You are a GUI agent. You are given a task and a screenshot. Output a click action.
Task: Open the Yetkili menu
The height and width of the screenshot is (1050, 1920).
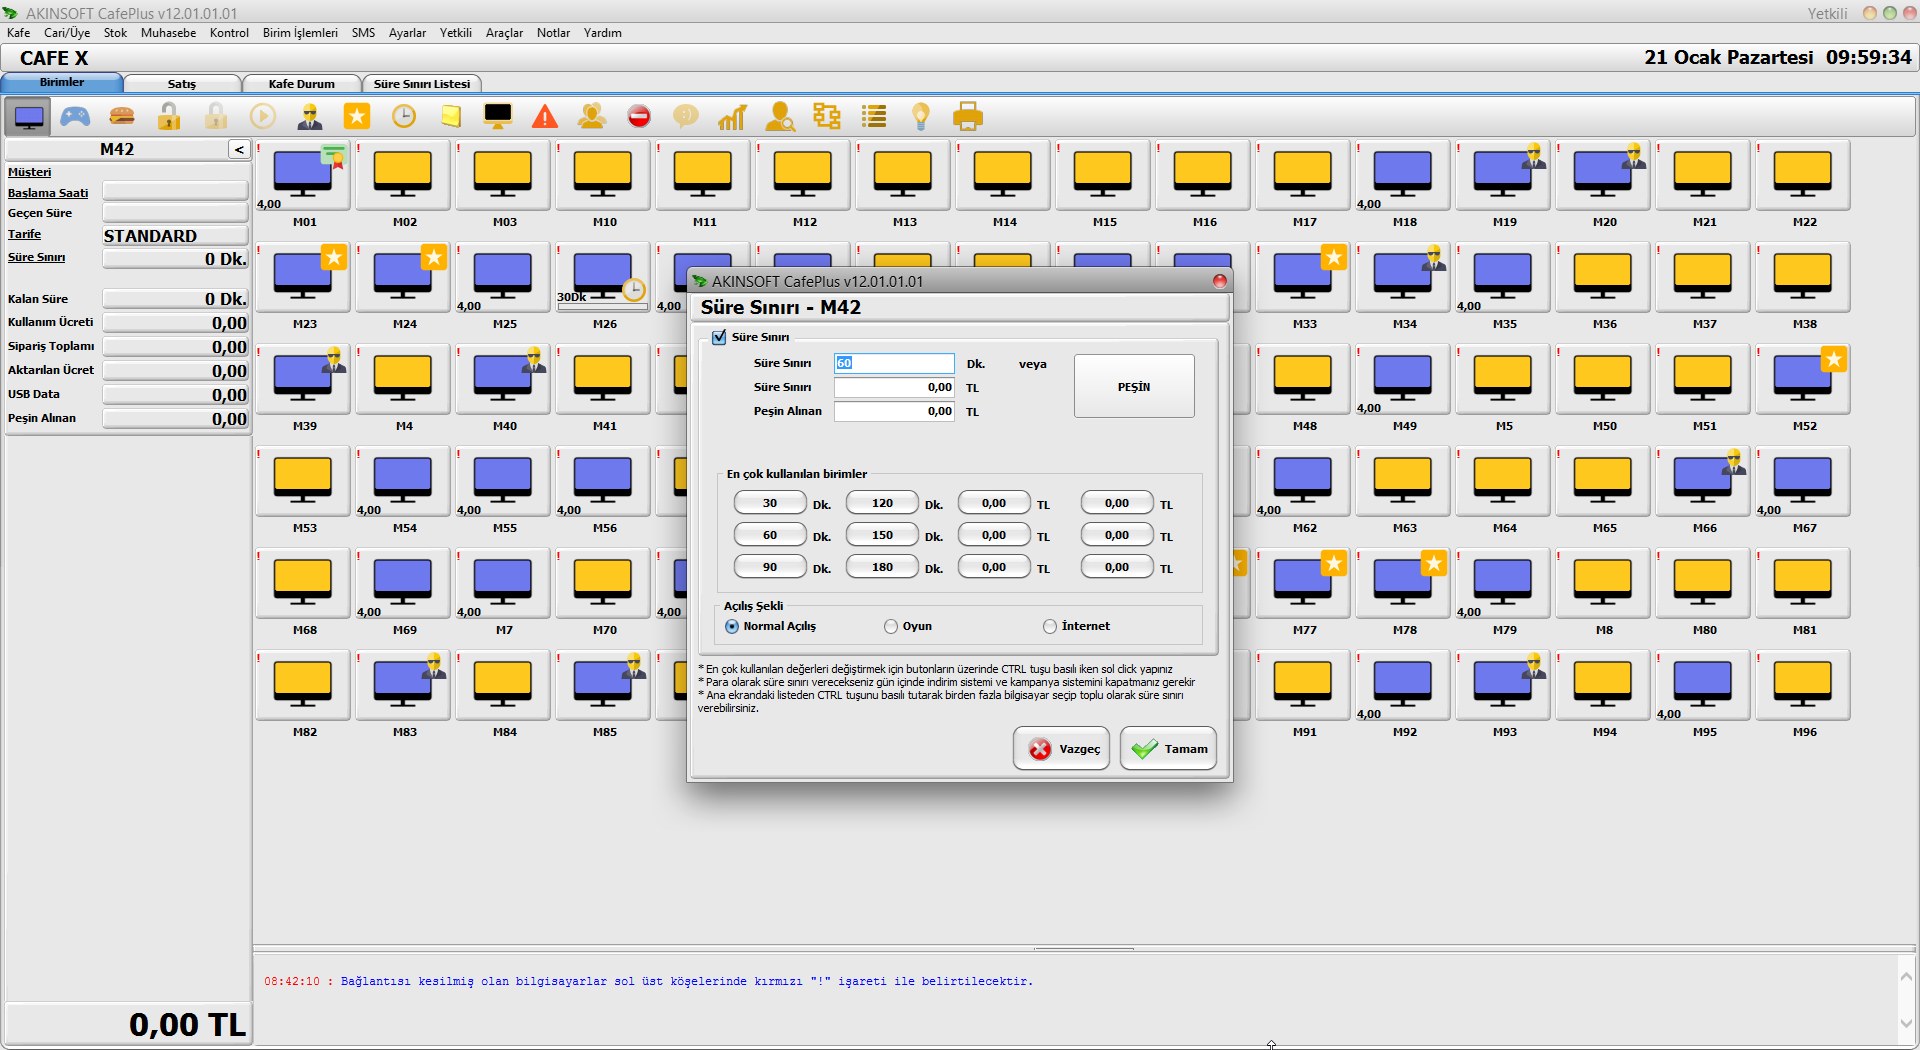[456, 33]
